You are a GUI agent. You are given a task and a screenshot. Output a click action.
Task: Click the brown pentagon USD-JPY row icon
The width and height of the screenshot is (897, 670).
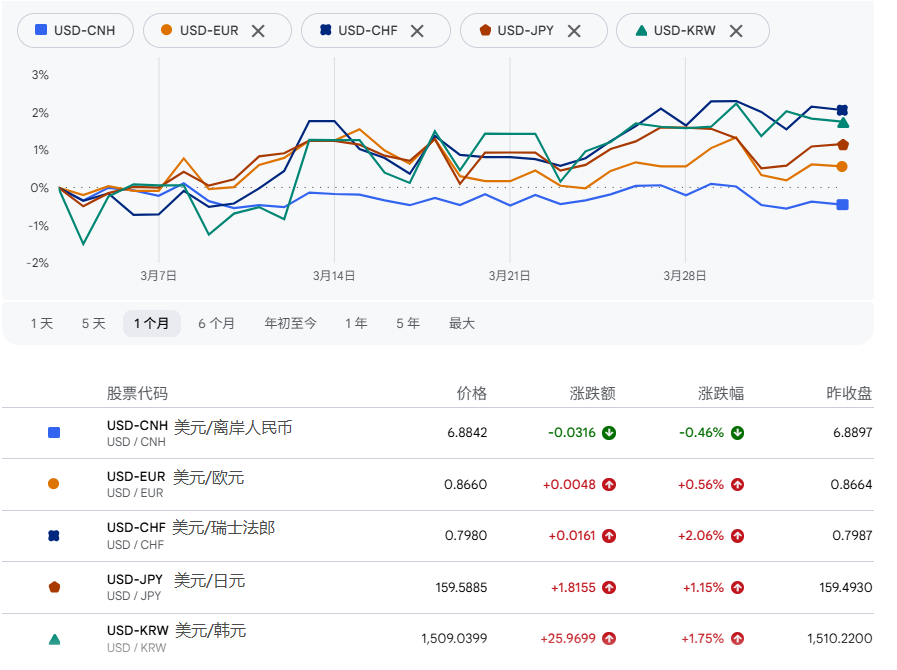pyautogui.click(x=54, y=588)
